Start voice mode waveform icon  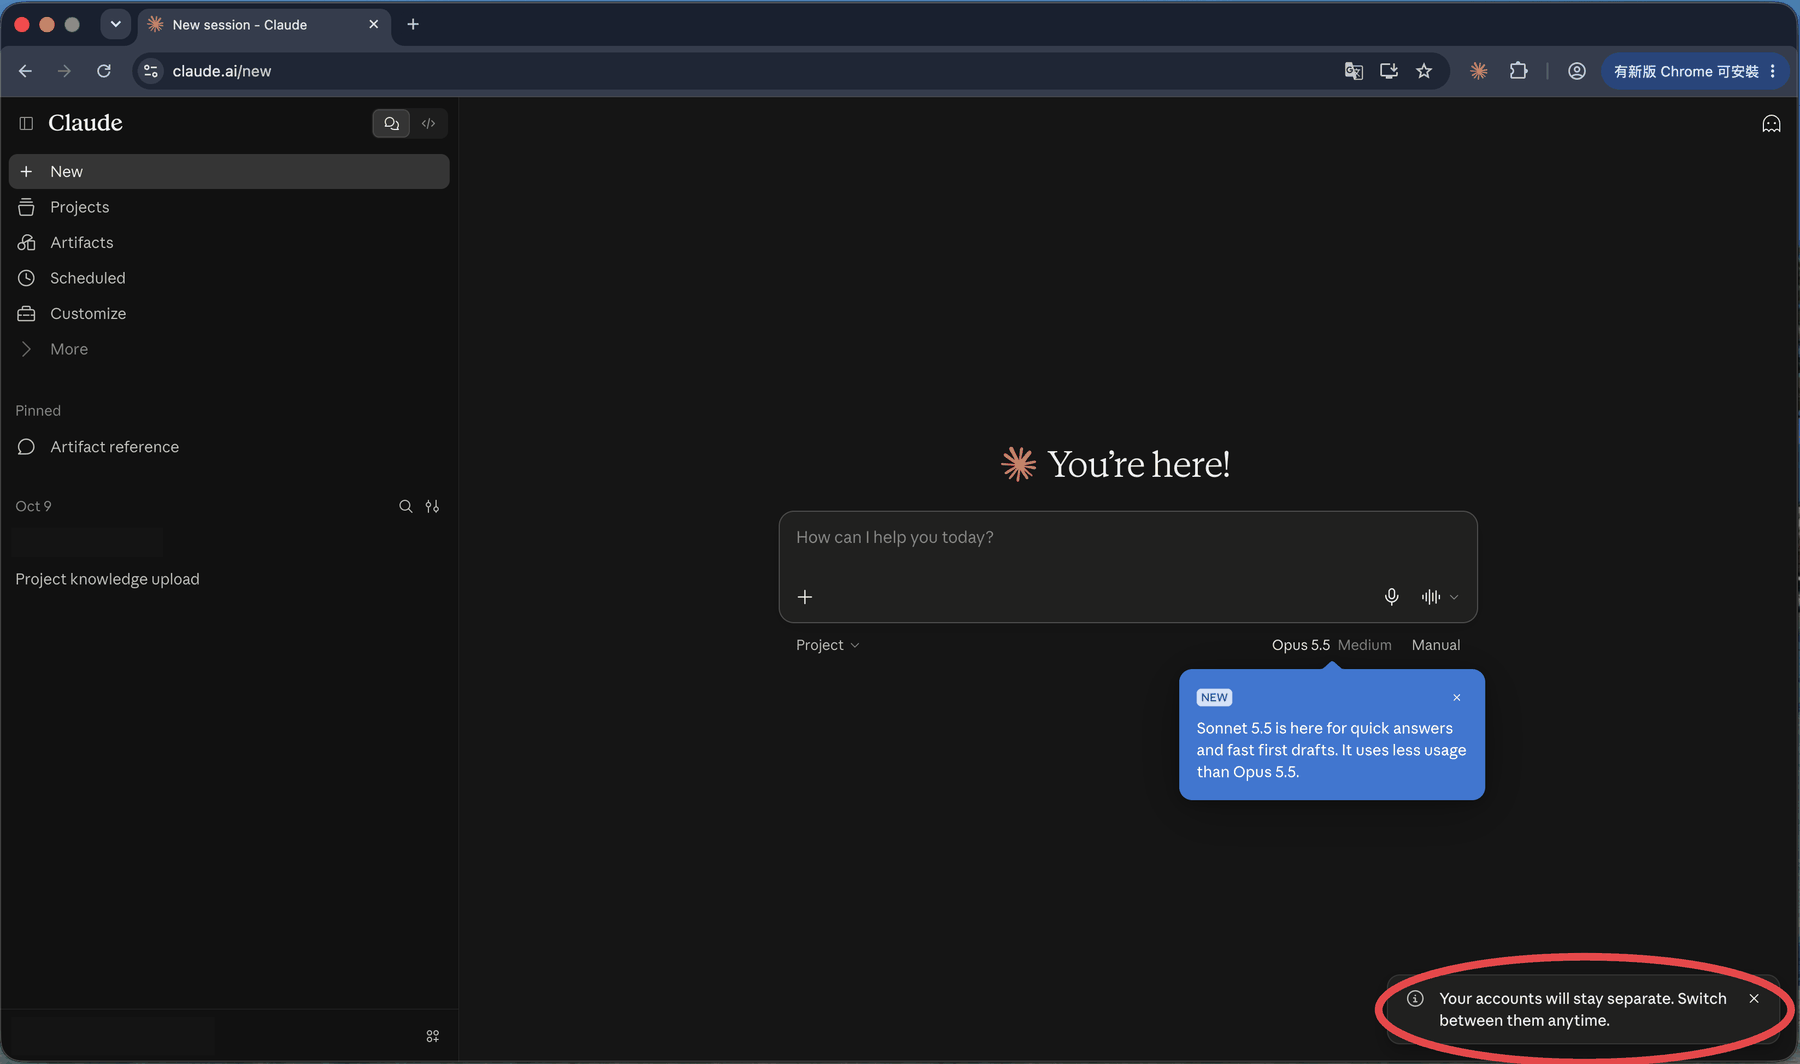coord(1430,597)
